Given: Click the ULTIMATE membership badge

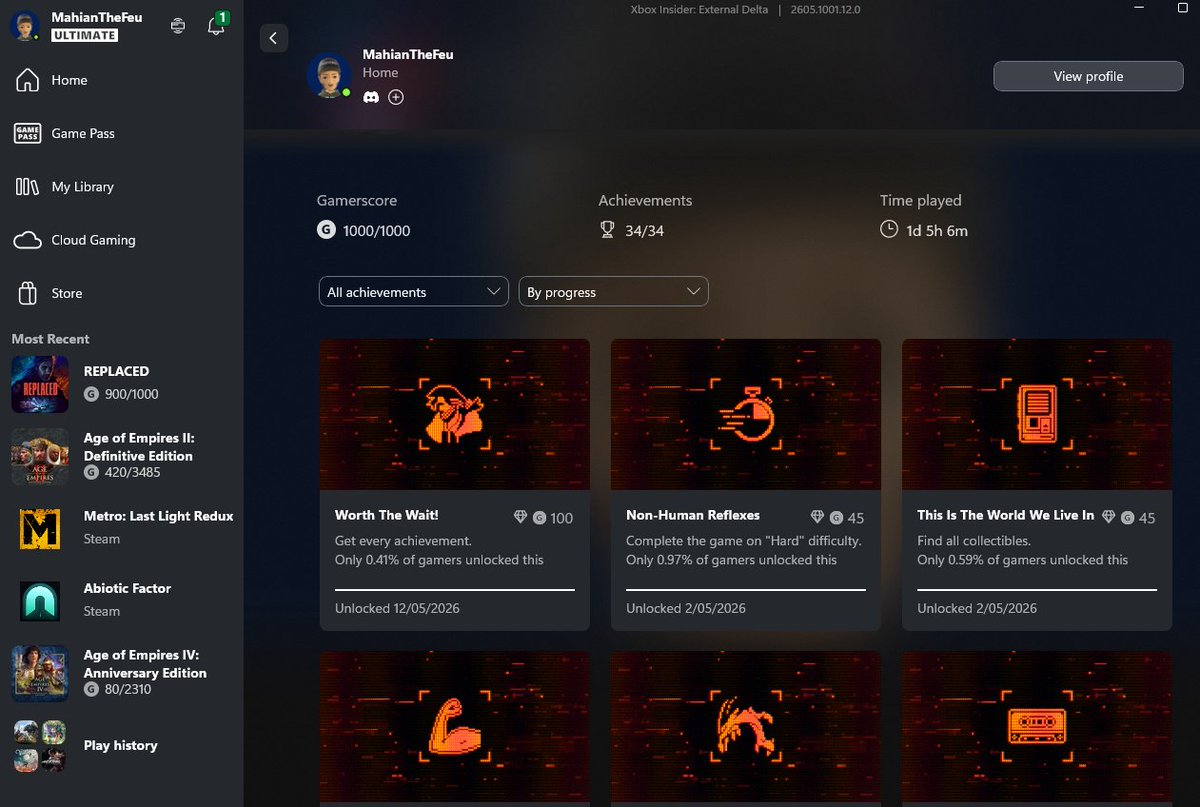Looking at the screenshot, I should coord(85,35).
